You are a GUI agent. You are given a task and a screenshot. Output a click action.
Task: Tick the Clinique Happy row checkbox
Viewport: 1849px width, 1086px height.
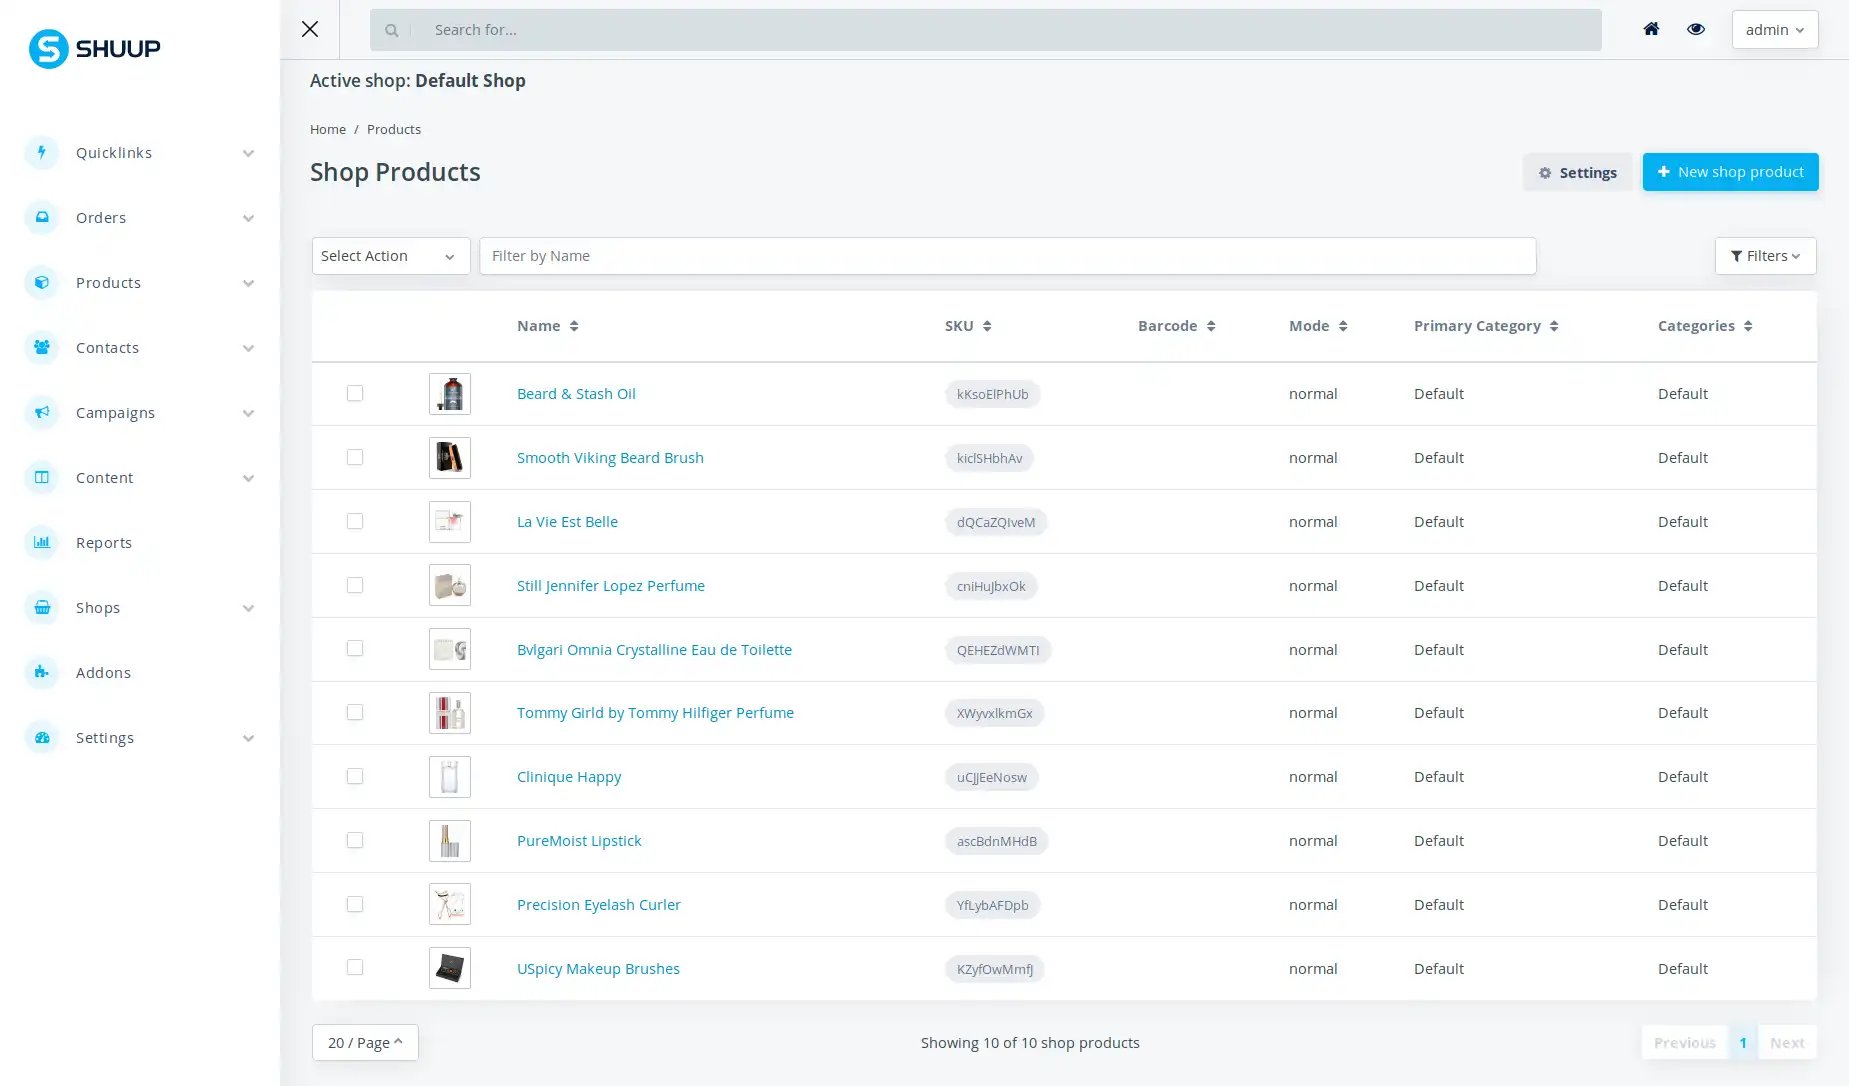coord(355,776)
